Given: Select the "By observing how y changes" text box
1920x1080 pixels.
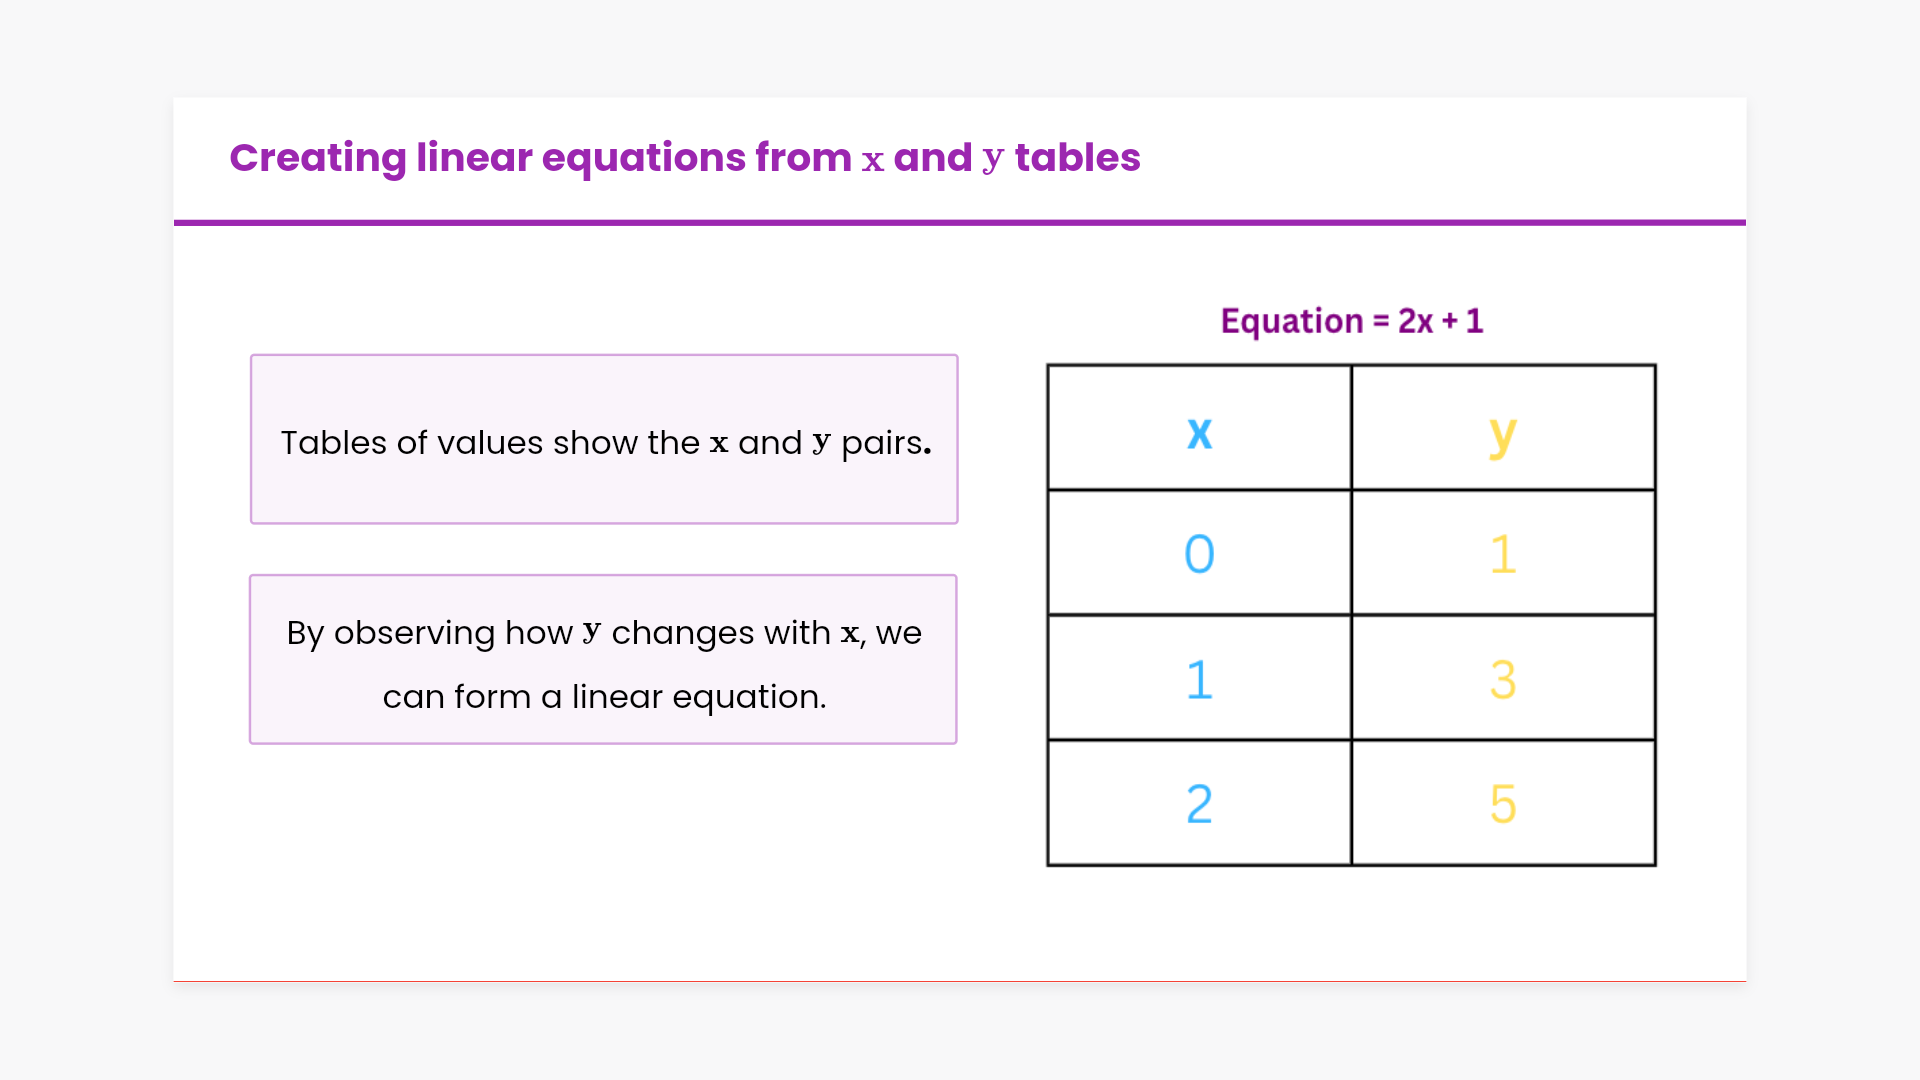Looking at the screenshot, I should (x=603, y=659).
